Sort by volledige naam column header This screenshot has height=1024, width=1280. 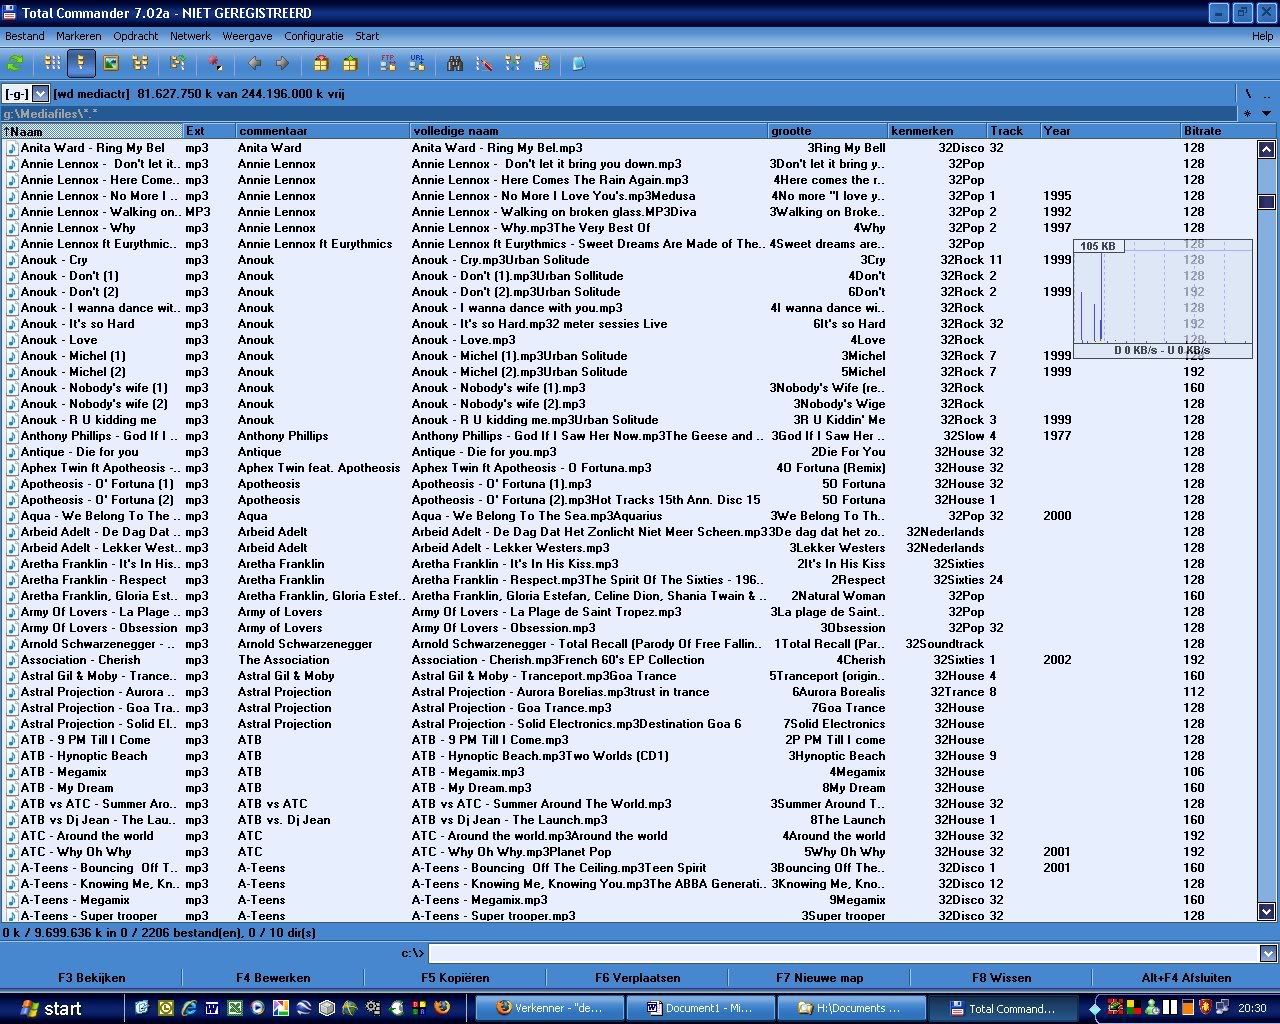pyautogui.click(x=589, y=131)
